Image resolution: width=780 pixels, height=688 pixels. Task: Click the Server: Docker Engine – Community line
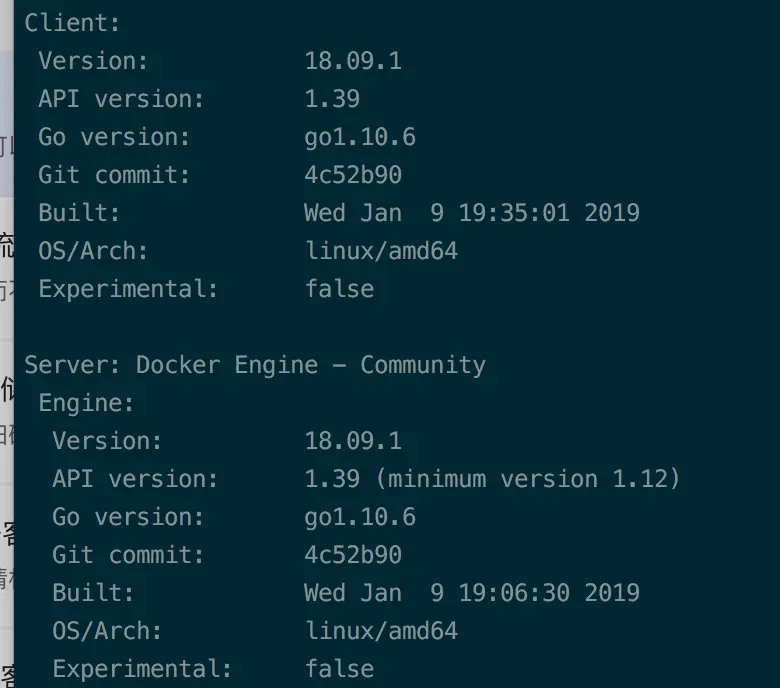coord(255,365)
